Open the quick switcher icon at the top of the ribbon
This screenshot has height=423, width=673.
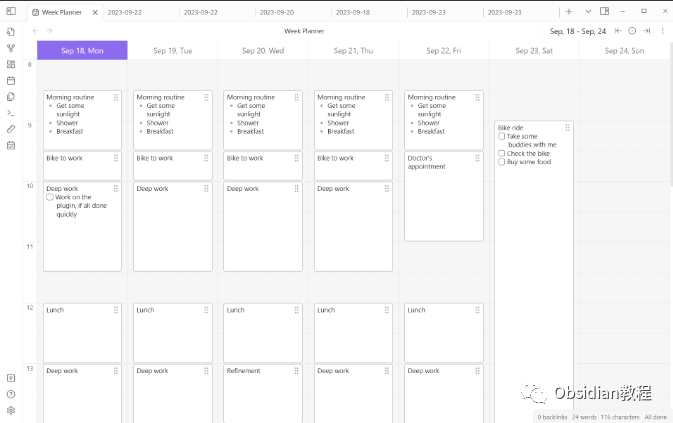[x=11, y=32]
